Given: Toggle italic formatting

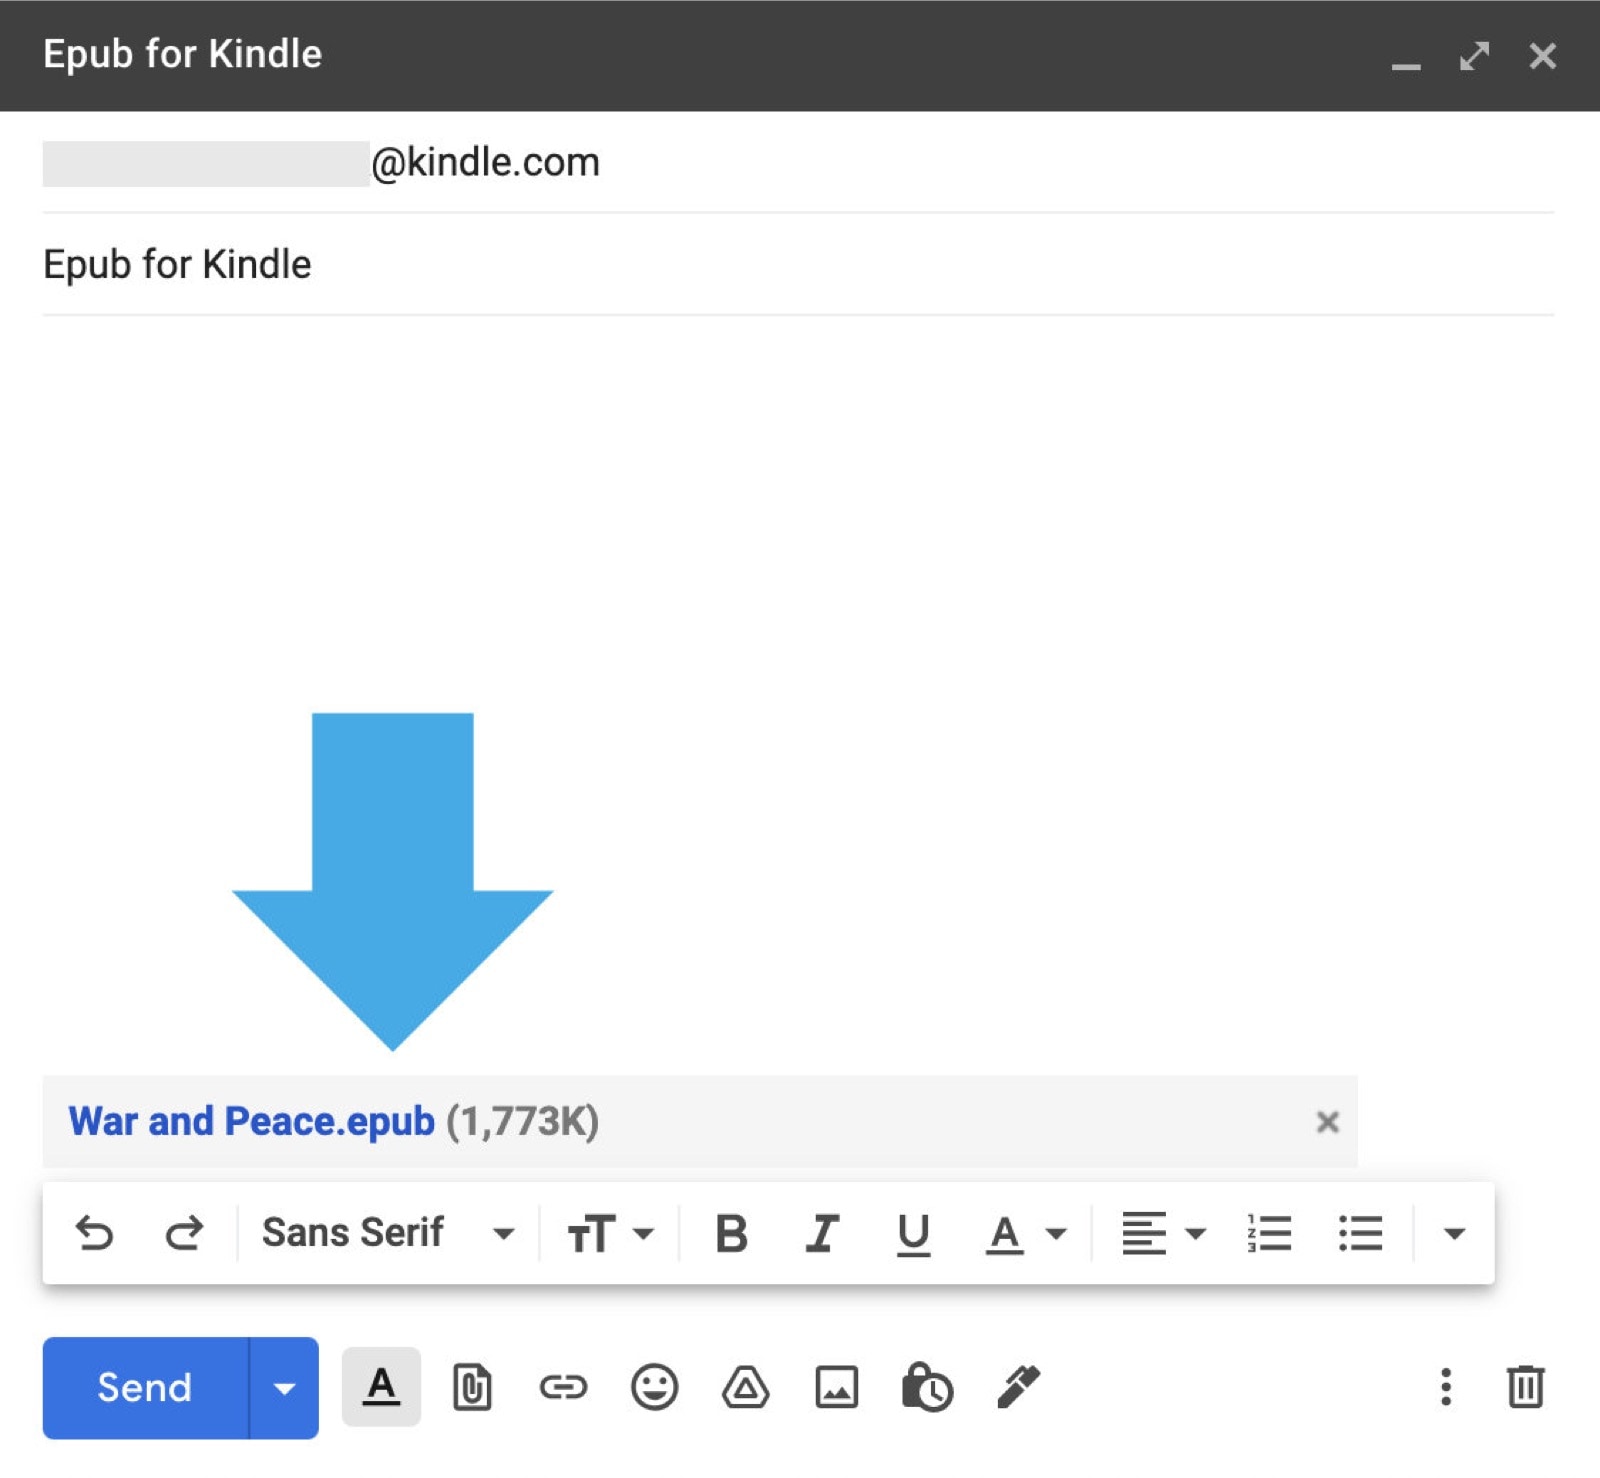Looking at the screenshot, I should coord(820,1233).
